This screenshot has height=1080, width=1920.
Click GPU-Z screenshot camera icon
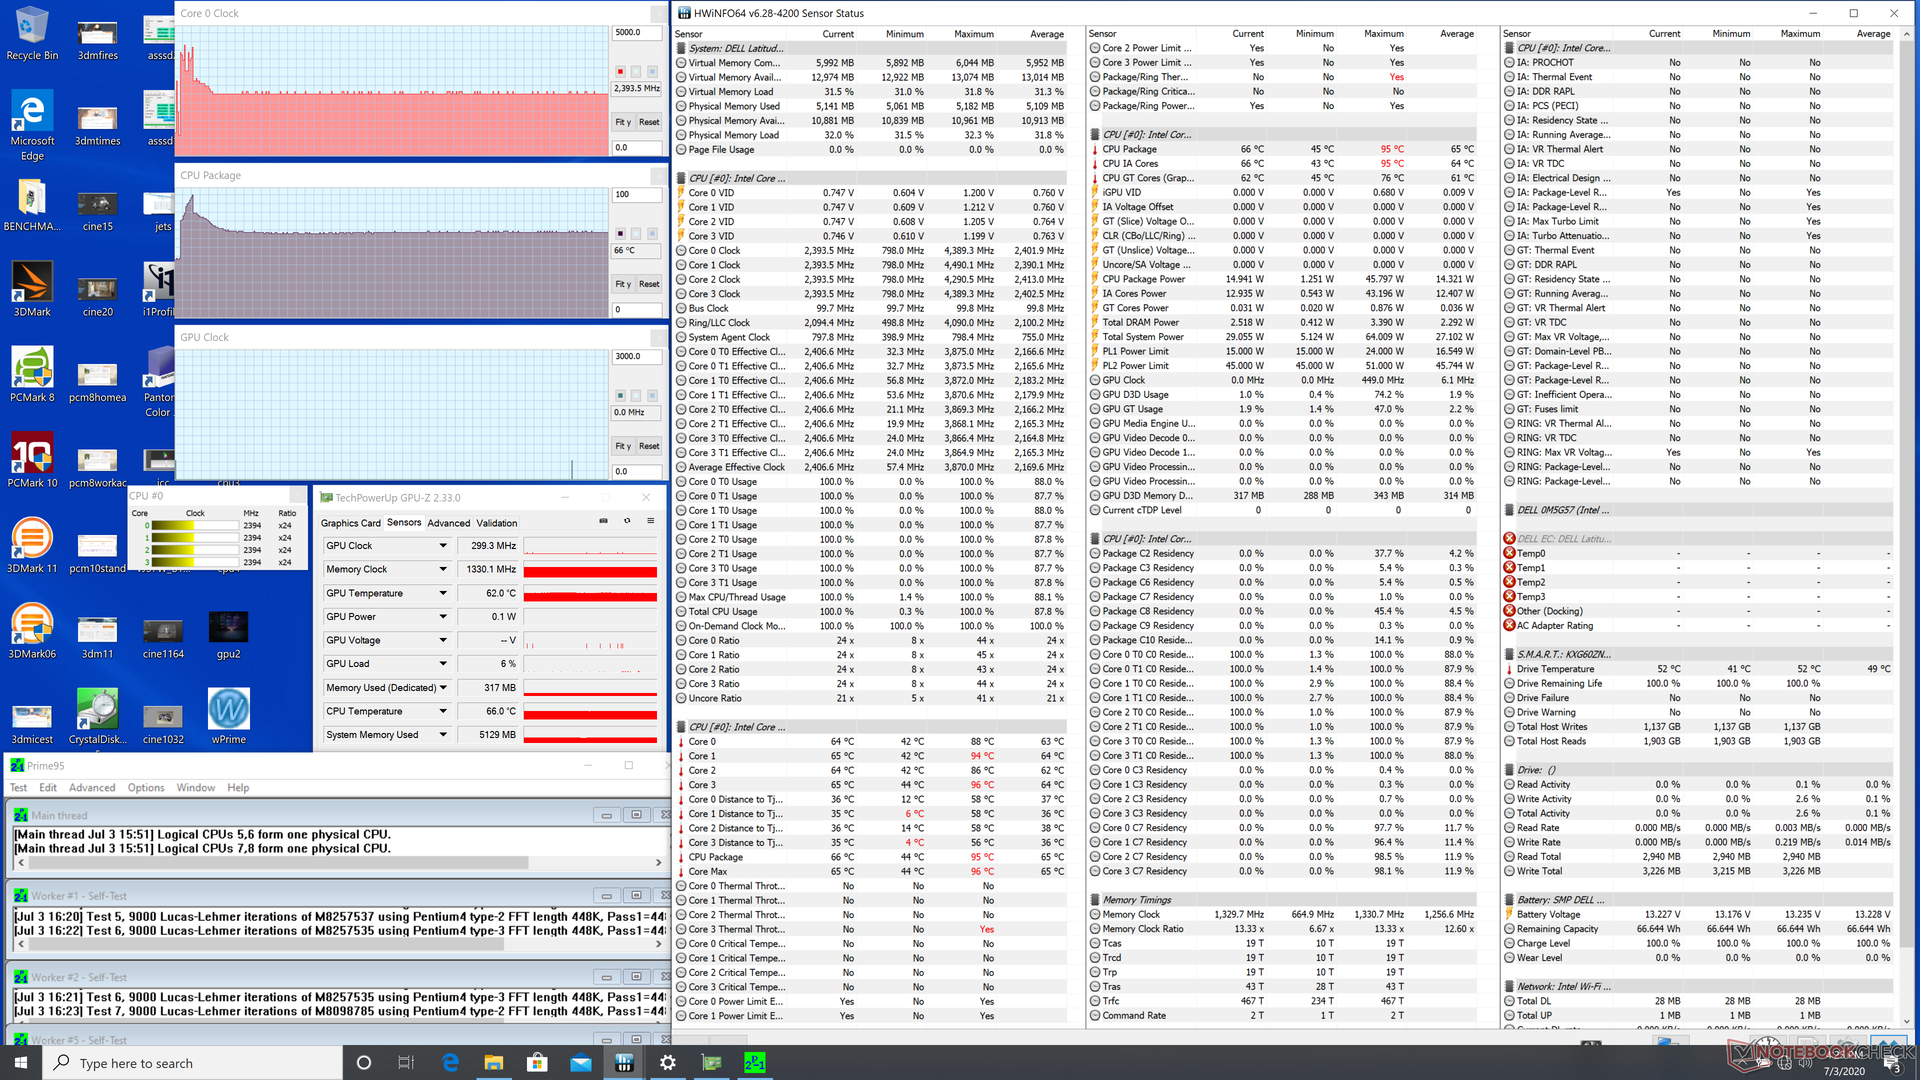pos(603,521)
